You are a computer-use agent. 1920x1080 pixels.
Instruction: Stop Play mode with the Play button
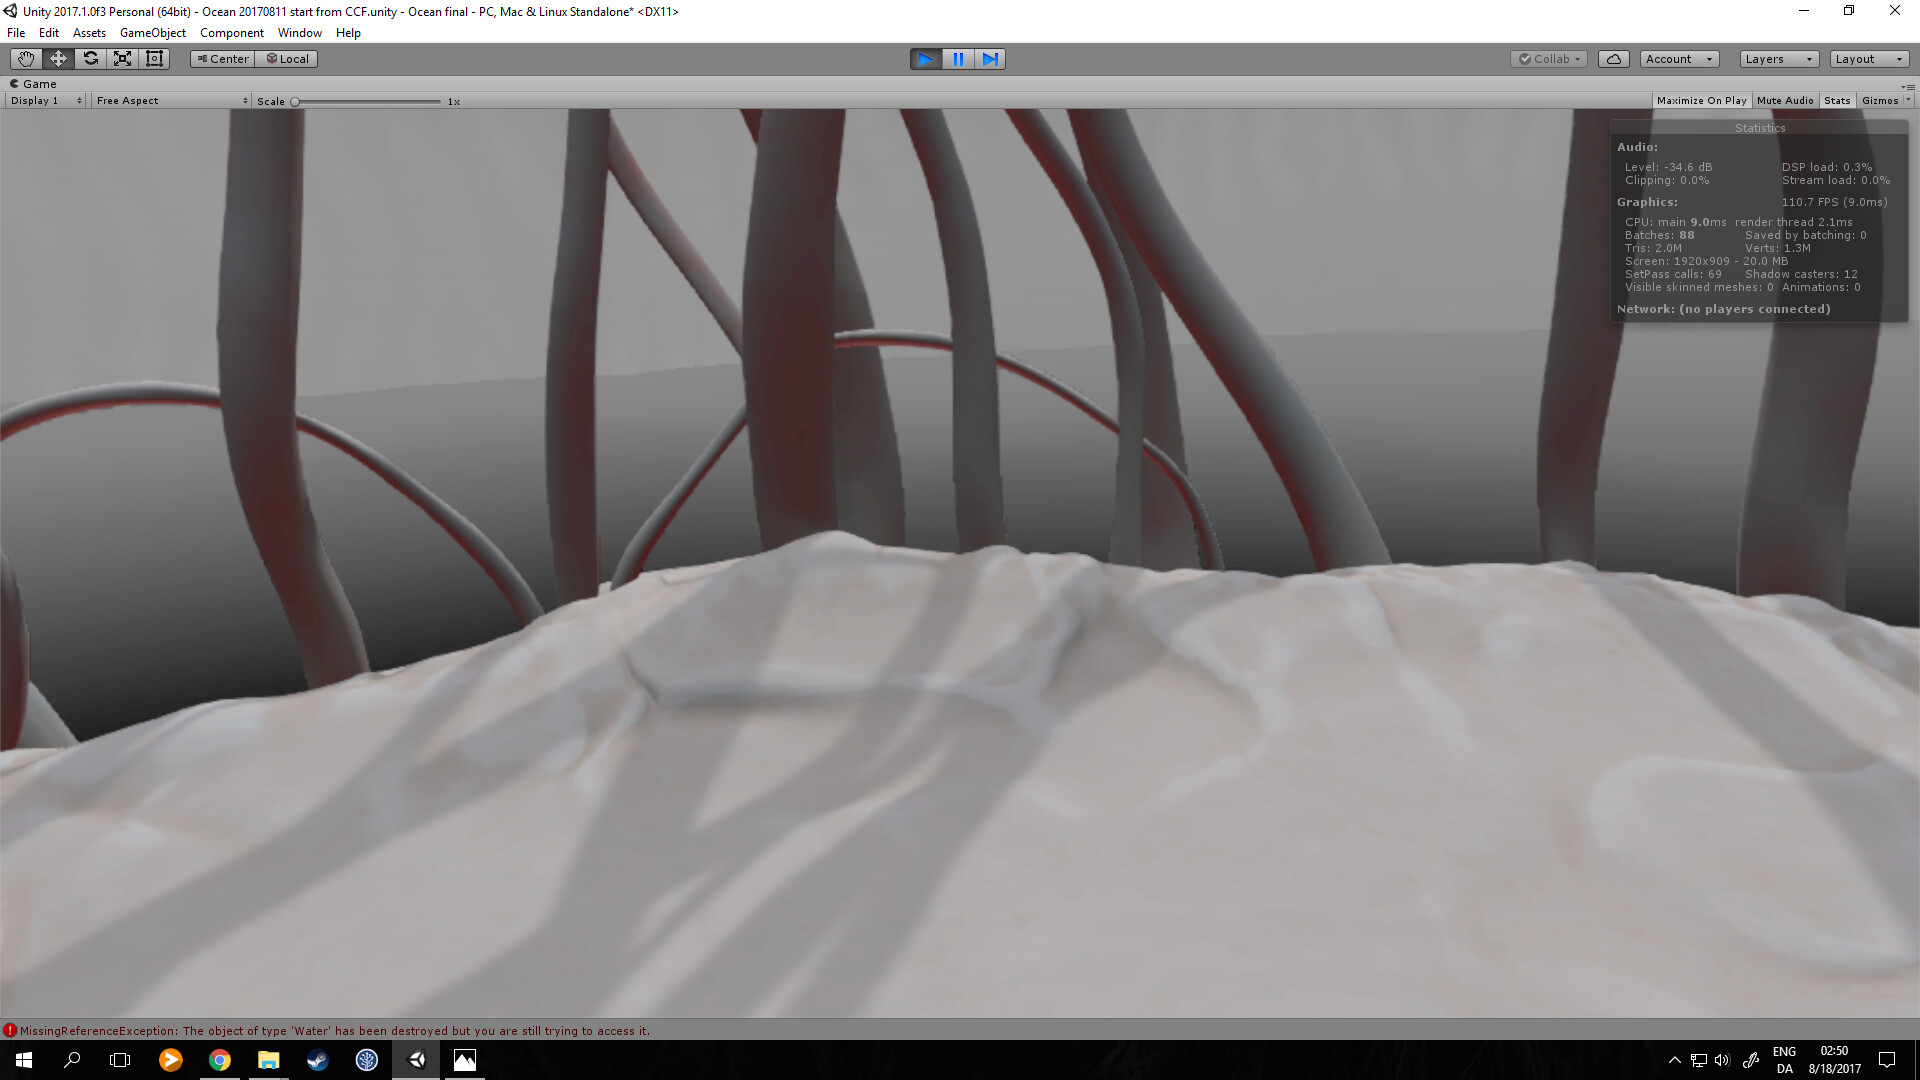point(925,59)
